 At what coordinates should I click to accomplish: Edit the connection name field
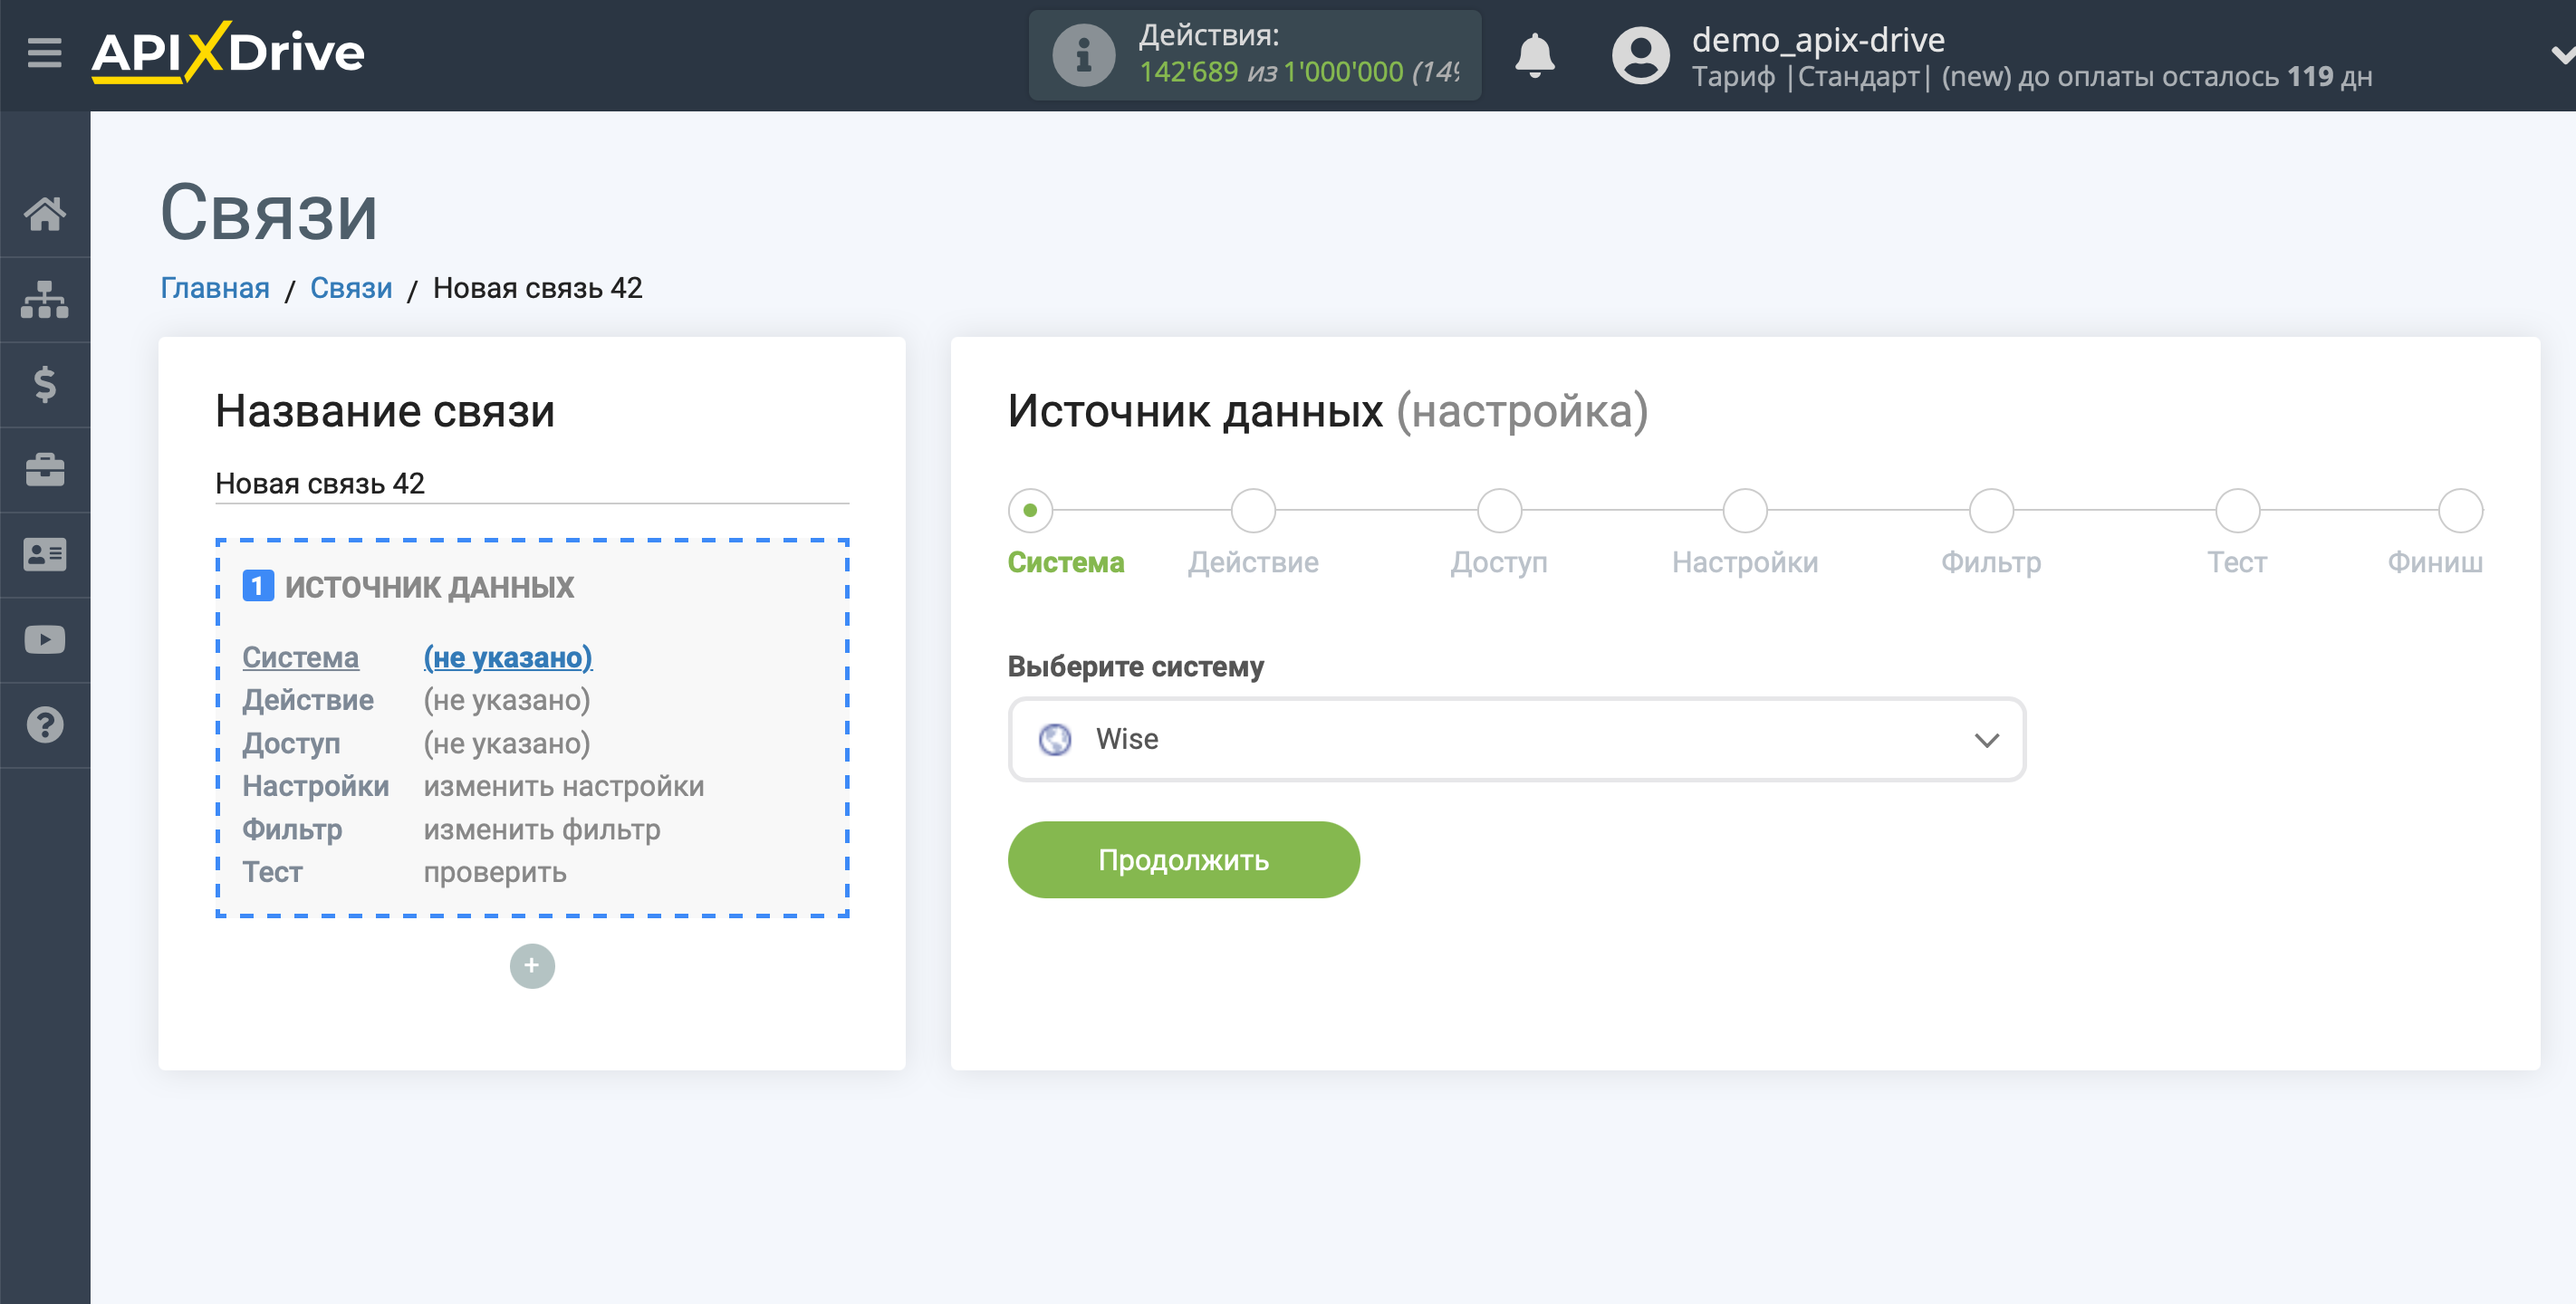532,484
